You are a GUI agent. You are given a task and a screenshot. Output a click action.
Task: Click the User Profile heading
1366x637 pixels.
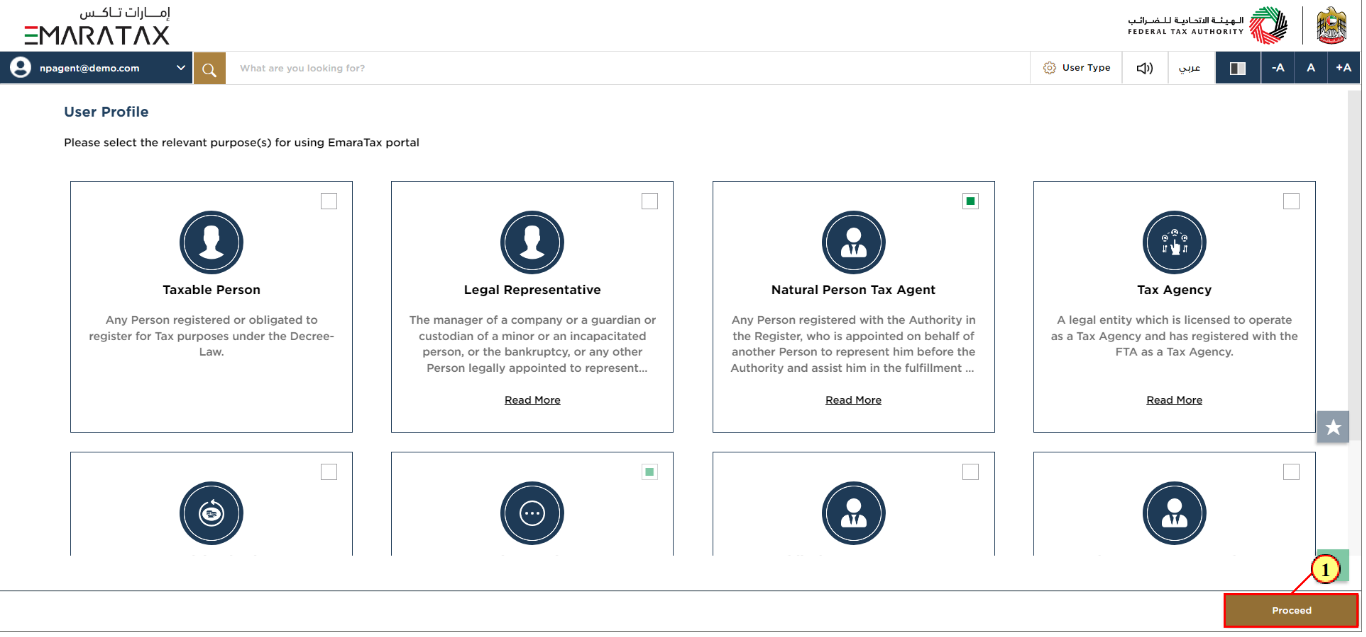click(x=106, y=112)
